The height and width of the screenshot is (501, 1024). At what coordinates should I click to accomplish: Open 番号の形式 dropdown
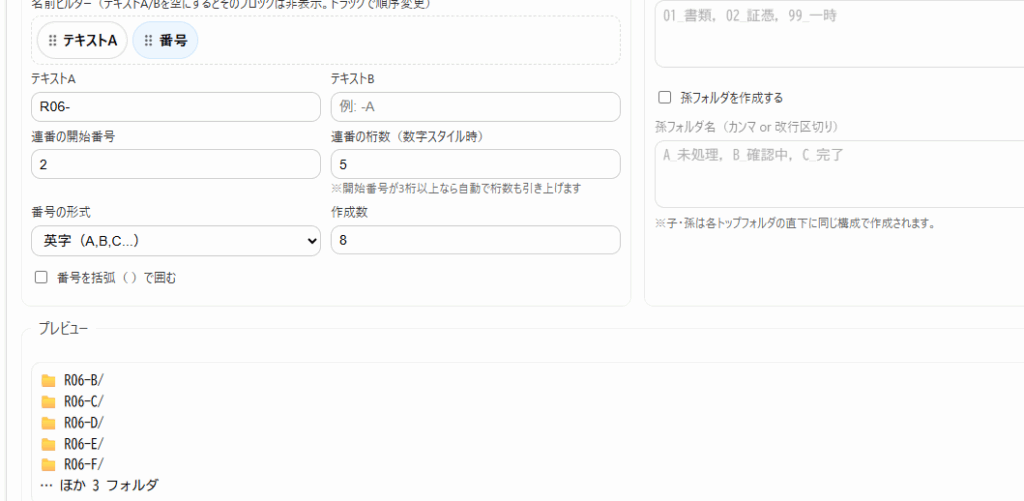(176, 241)
